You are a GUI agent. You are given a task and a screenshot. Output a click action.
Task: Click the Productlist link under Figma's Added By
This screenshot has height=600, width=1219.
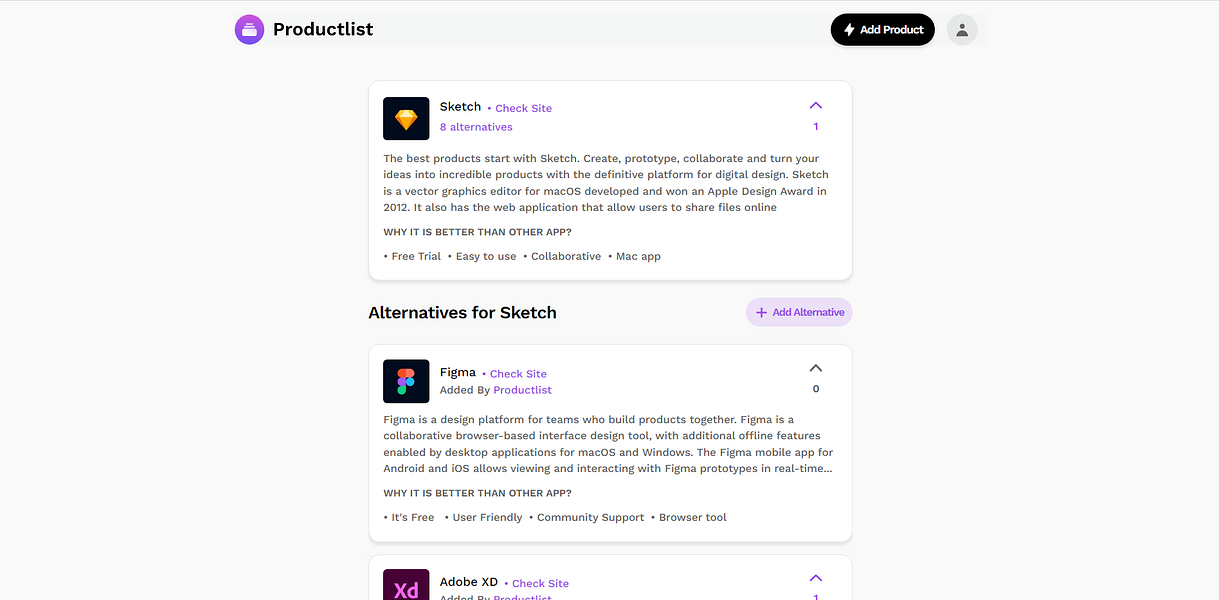tap(522, 389)
